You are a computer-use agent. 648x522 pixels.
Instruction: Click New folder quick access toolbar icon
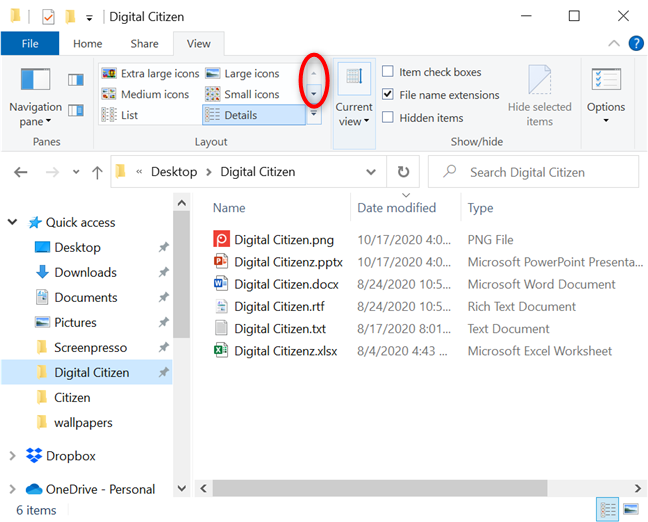[x=70, y=17]
